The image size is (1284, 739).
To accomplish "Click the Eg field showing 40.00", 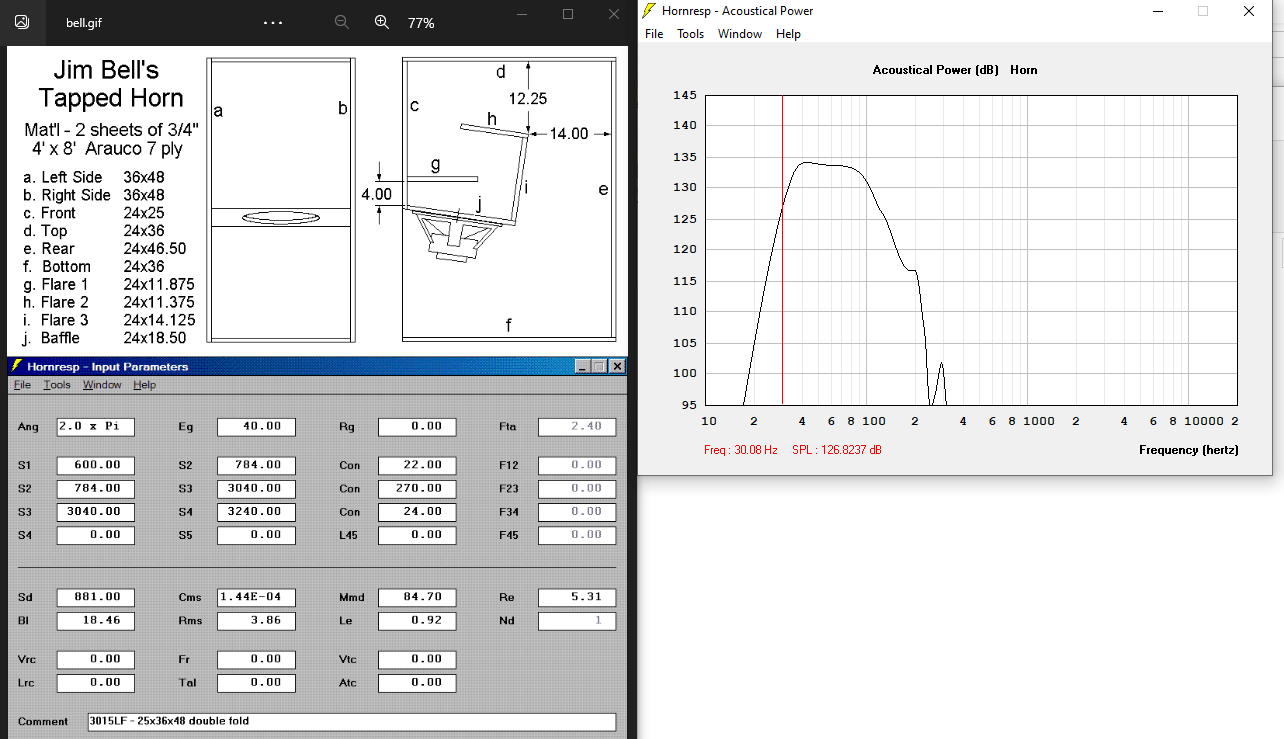I will tap(256, 427).
